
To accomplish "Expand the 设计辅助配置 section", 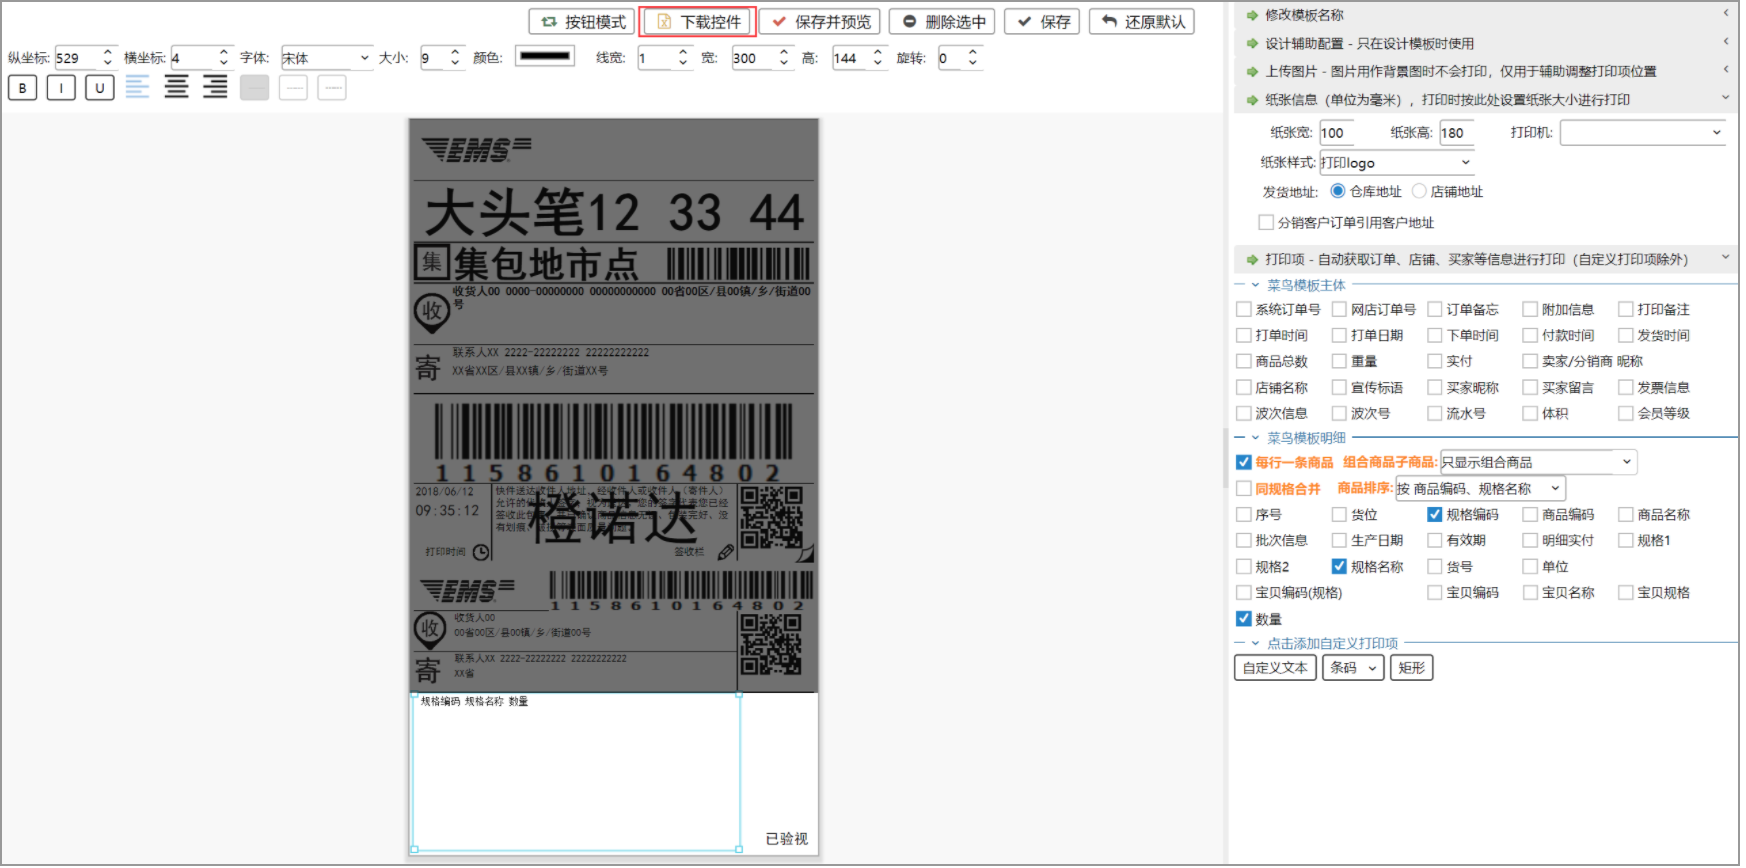I will 1486,43.
